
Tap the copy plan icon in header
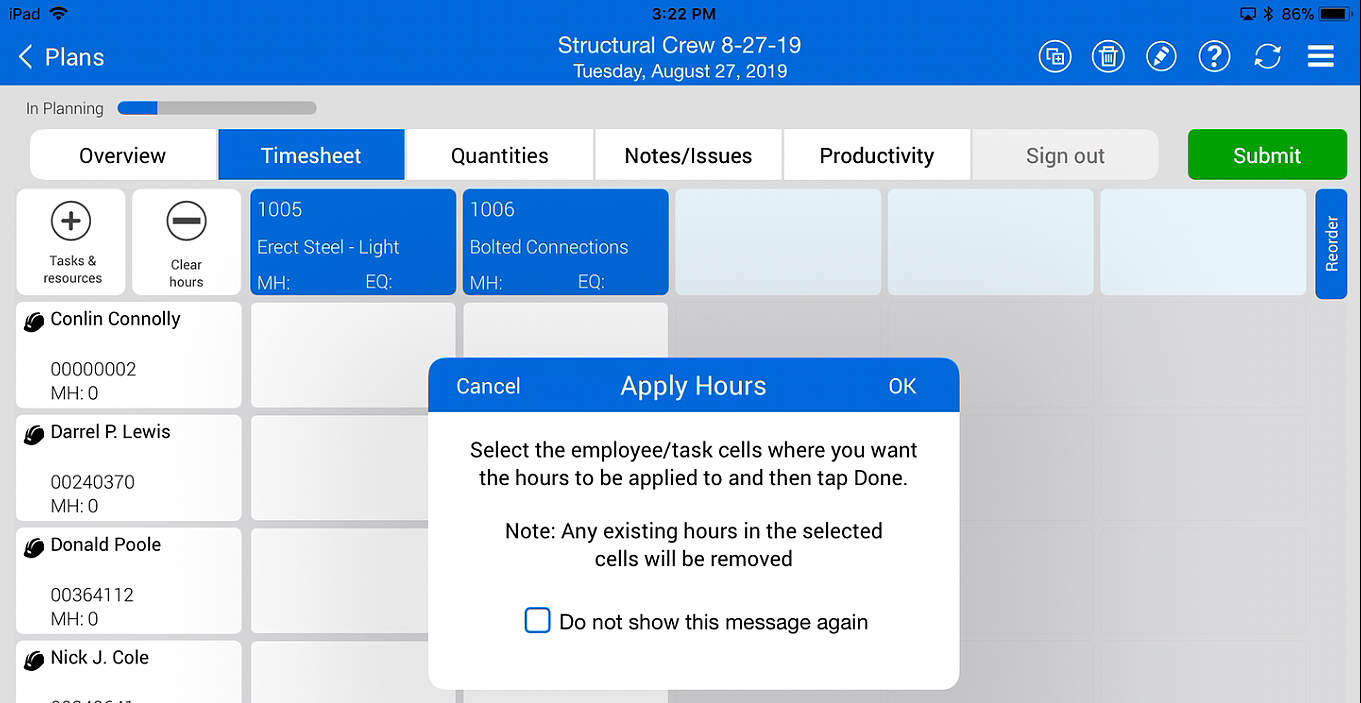click(x=1054, y=56)
